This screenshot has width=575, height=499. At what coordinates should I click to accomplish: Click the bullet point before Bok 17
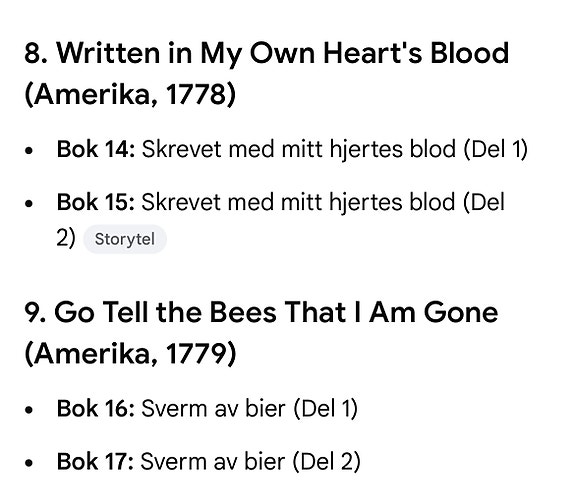pyautogui.click(x=29, y=462)
